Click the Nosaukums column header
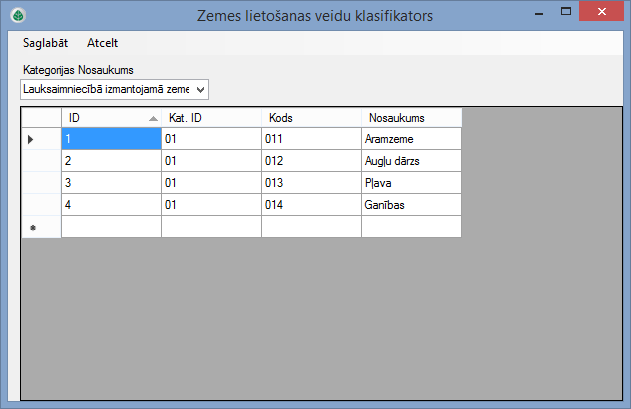The image size is (631, 409). (412, 118)
